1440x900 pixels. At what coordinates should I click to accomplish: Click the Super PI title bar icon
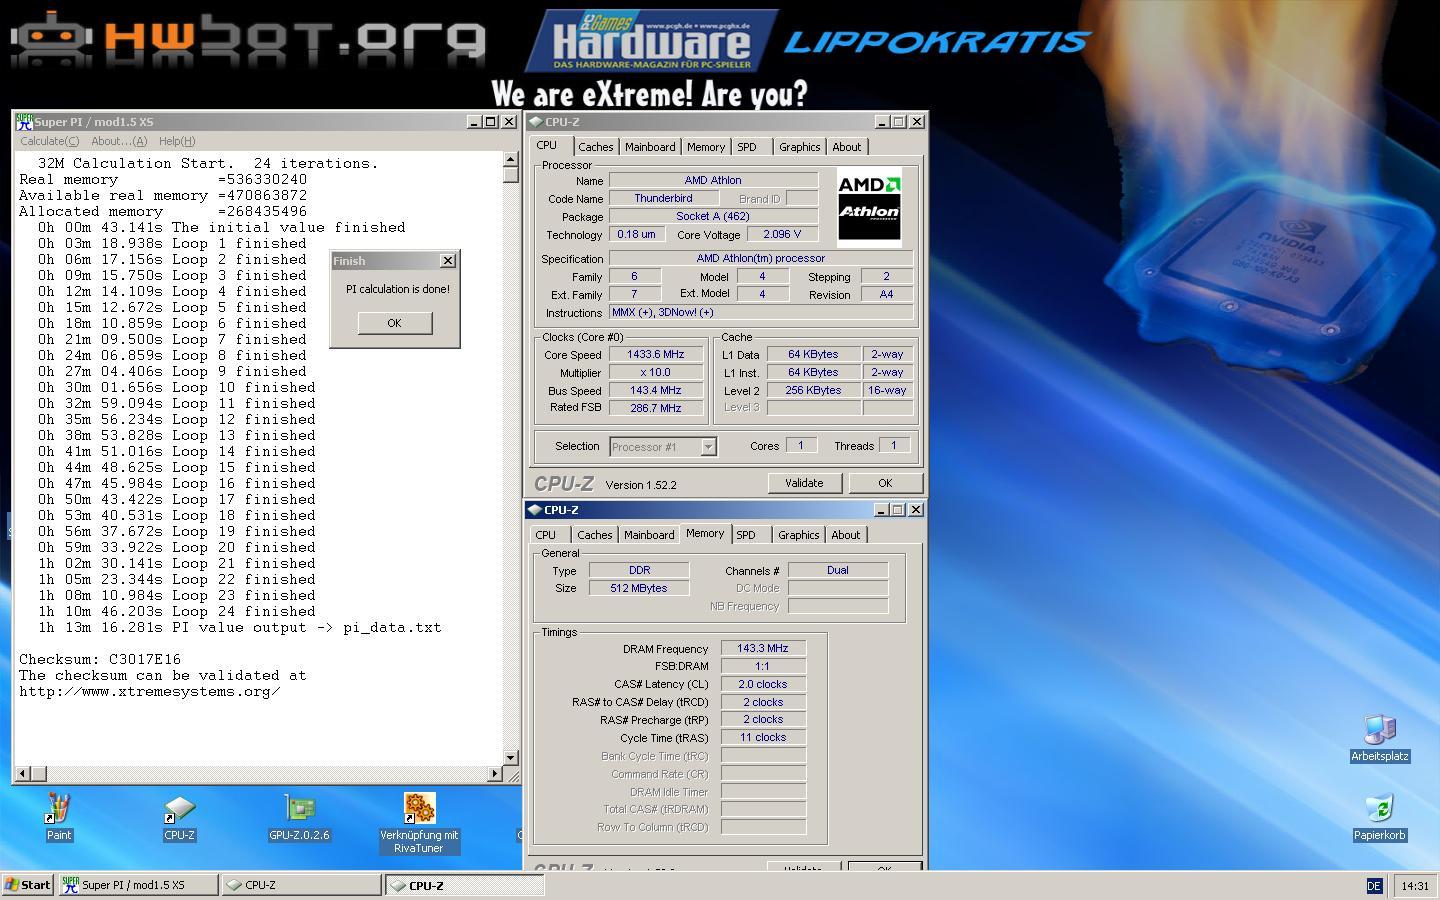[x=24, y=122]
